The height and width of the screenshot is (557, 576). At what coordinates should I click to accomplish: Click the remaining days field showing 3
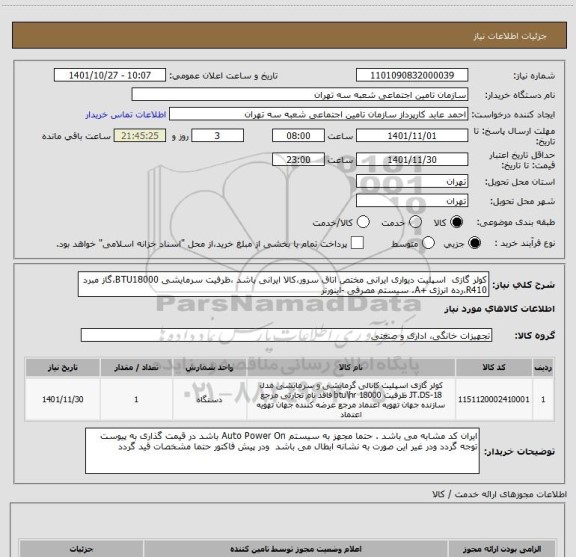(217, 136)
